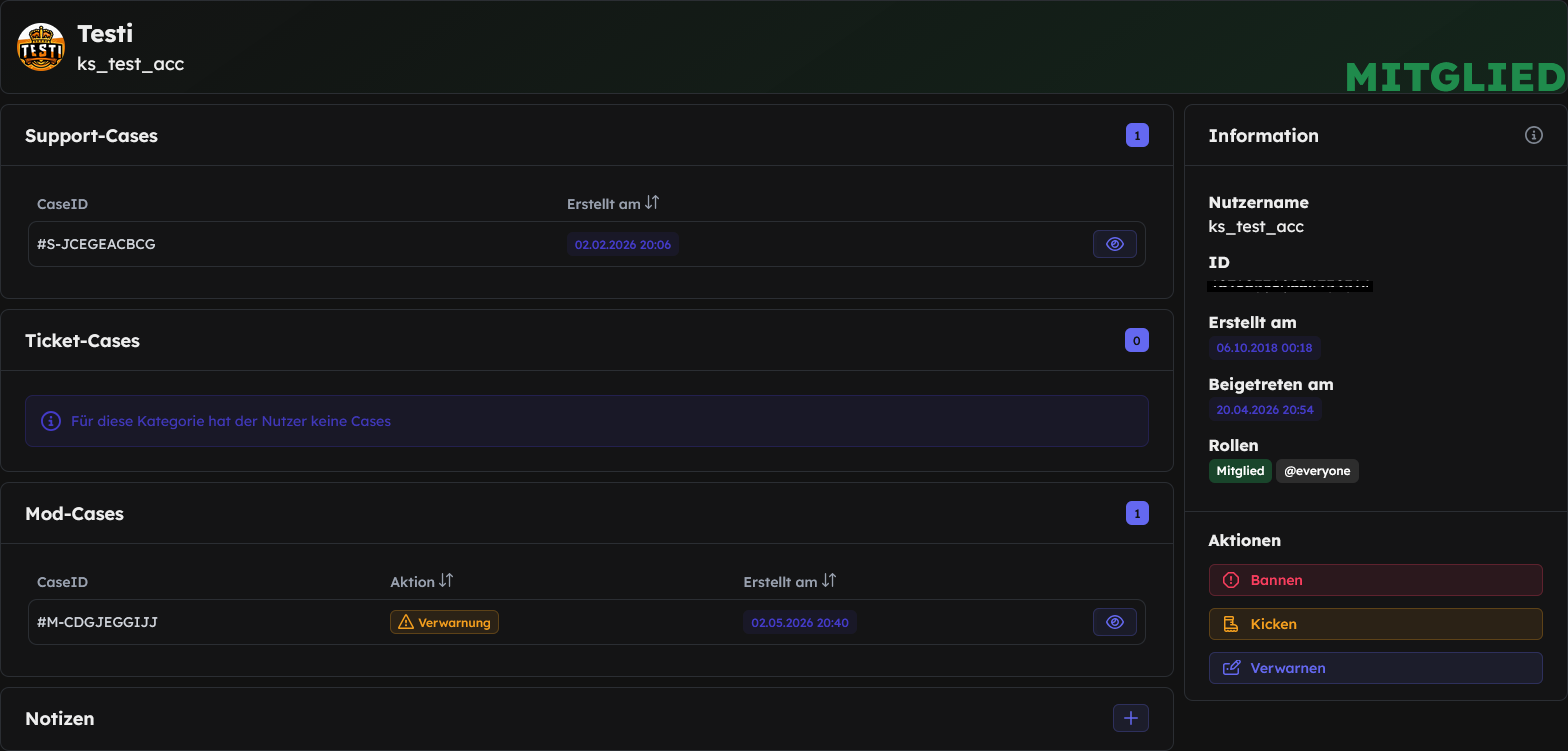View support case #S-JCEGEACBCG via eye icon
Viewport: 1568px width, 751px height.
1115,244
